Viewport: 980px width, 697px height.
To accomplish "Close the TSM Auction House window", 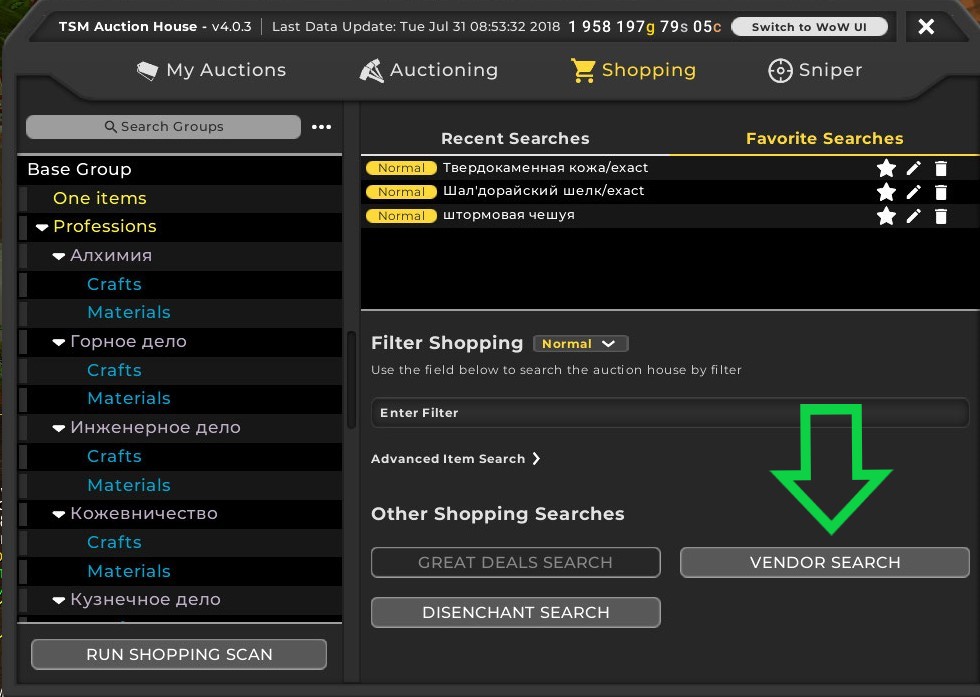I will click(x=926, y=26).
